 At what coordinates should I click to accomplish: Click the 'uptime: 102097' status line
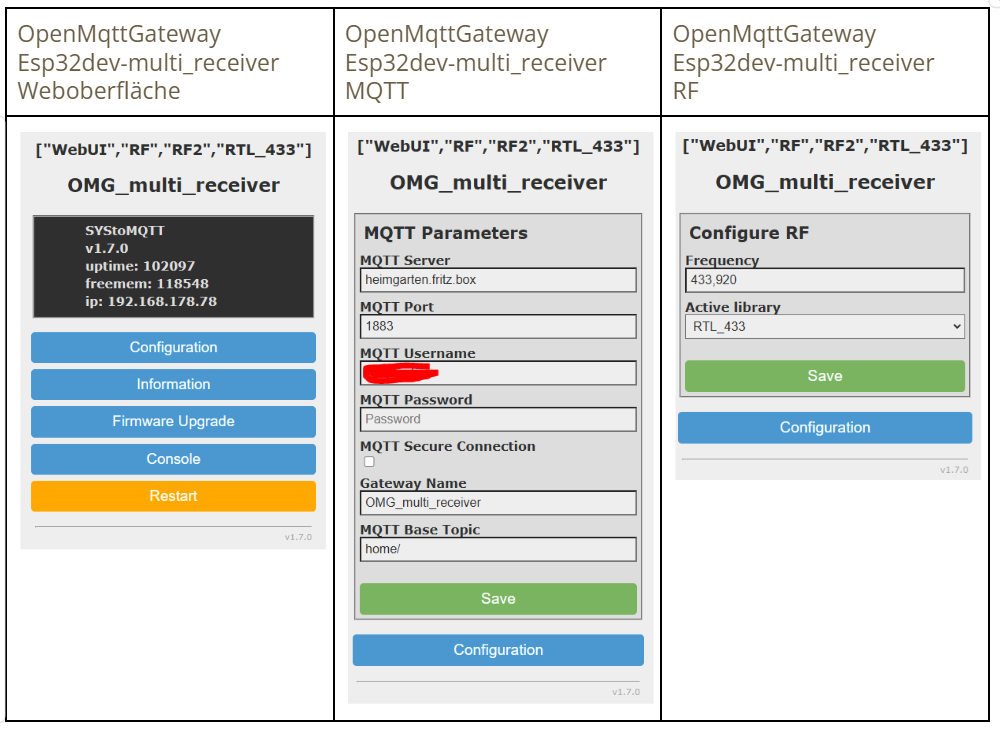click(x=140, y=266)
